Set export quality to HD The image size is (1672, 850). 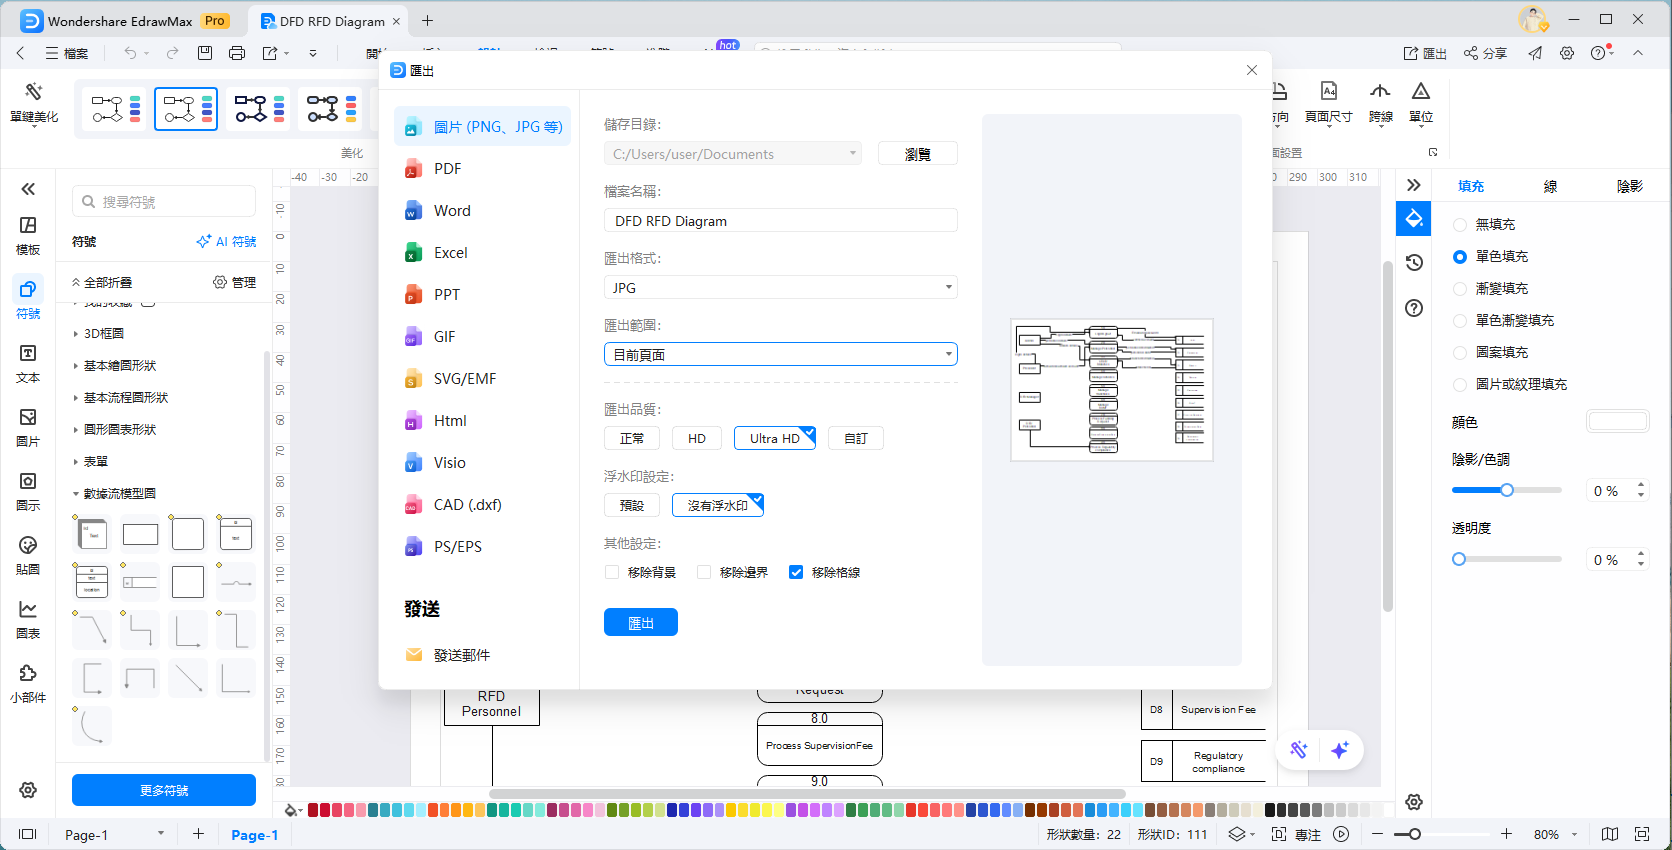[x=697, y=439]
